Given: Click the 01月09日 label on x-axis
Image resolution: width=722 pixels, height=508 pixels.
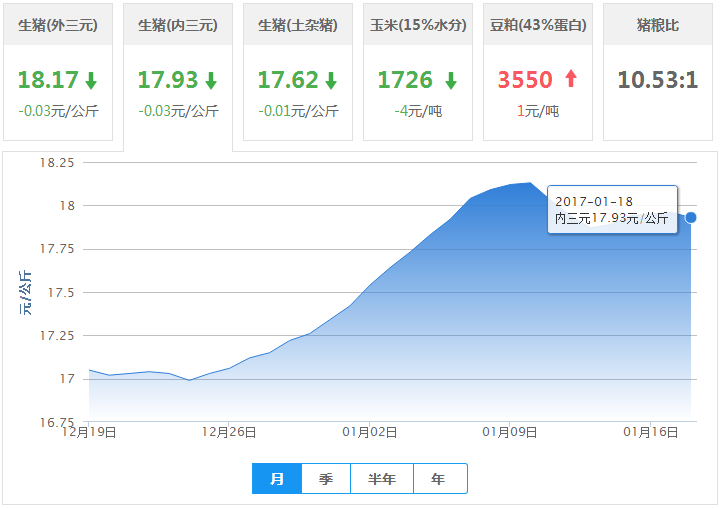Looking at the screenshot, I should coord(510,432).
